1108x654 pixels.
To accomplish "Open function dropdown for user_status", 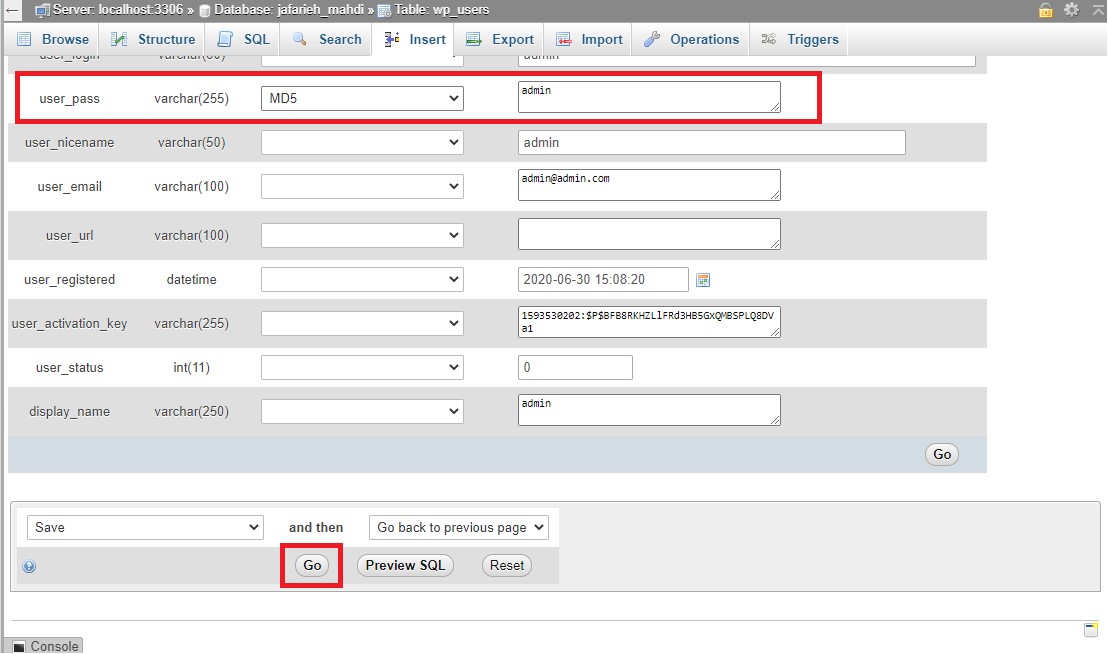I will [362, 367].
